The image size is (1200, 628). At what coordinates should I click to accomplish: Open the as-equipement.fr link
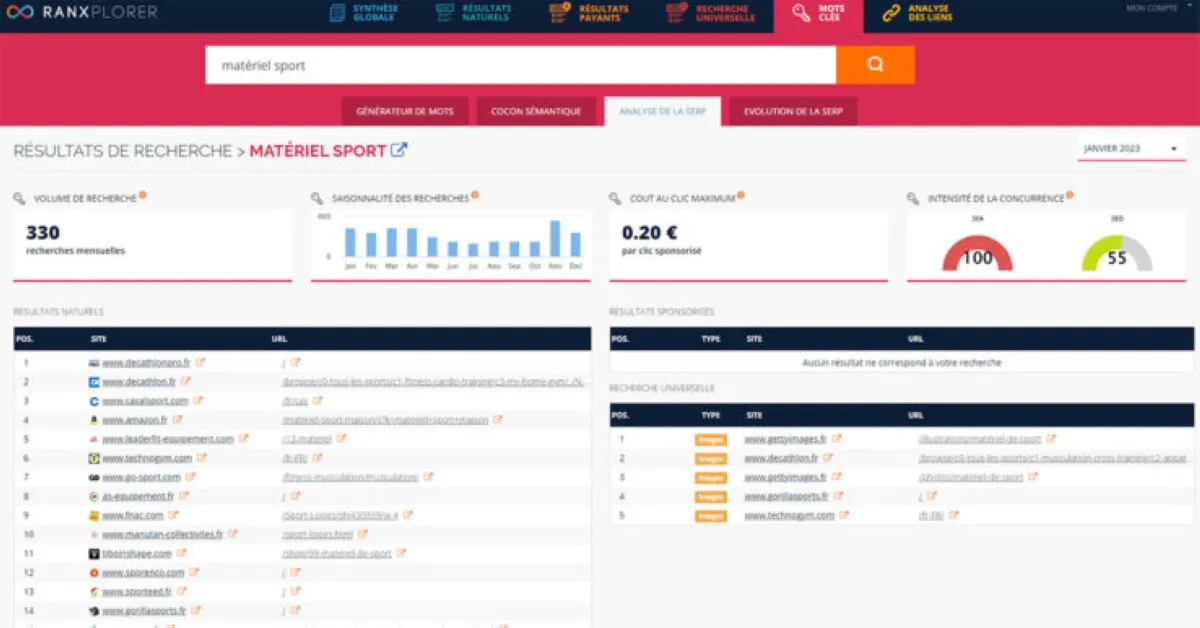(138, 496)
